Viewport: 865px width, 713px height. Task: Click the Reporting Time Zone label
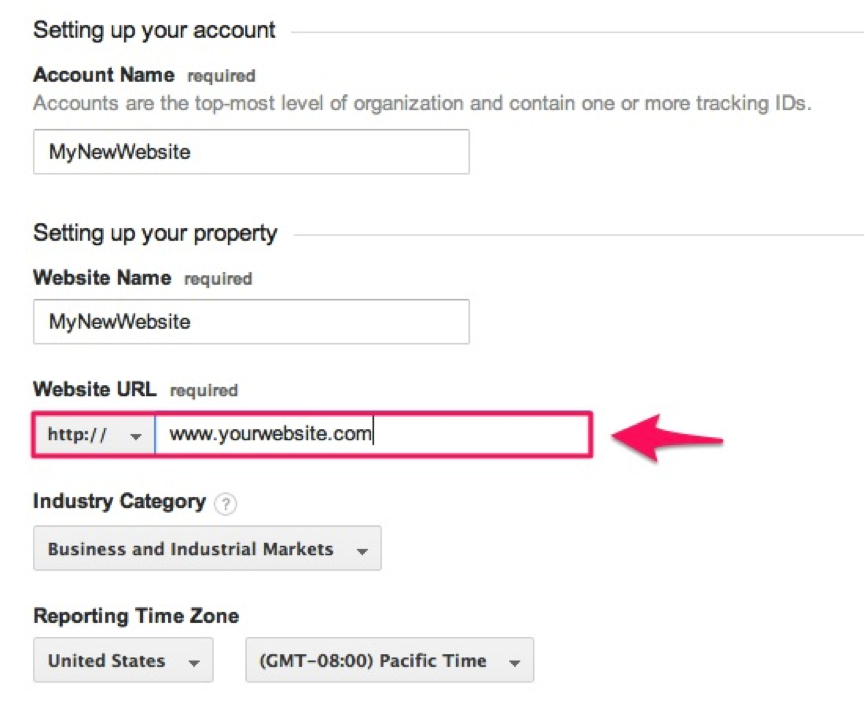point(136,615)
